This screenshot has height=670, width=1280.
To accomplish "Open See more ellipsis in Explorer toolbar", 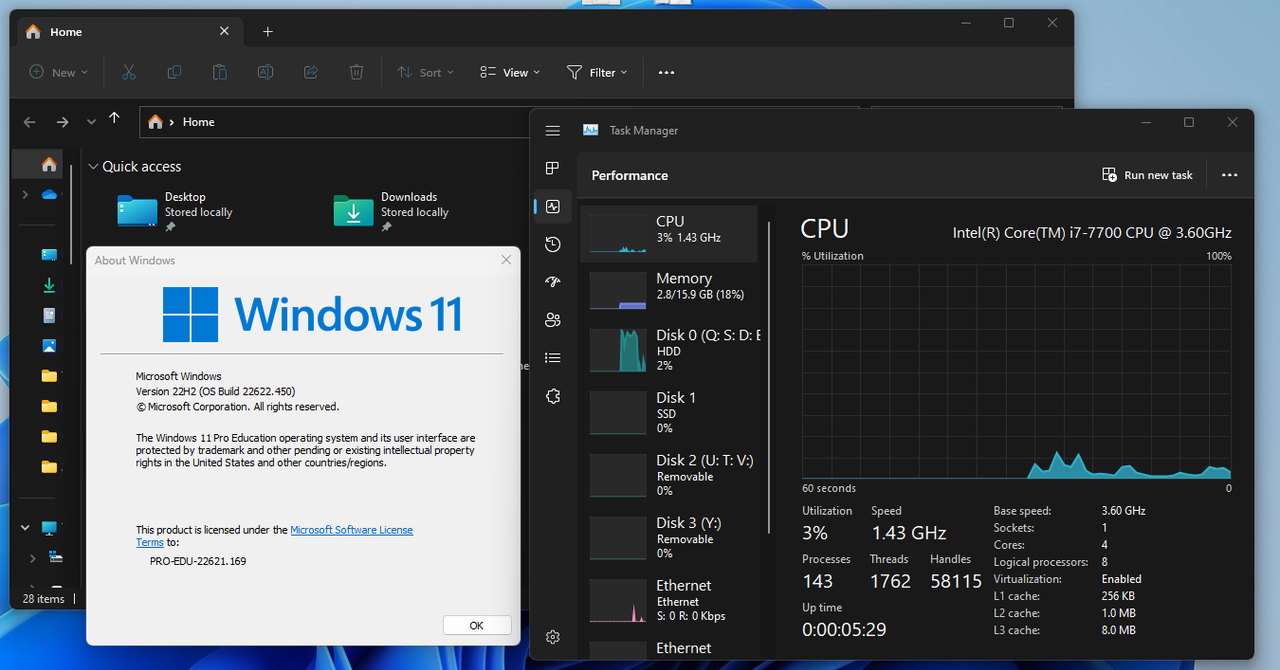I will pyautogui.click(x=666, y=72).
